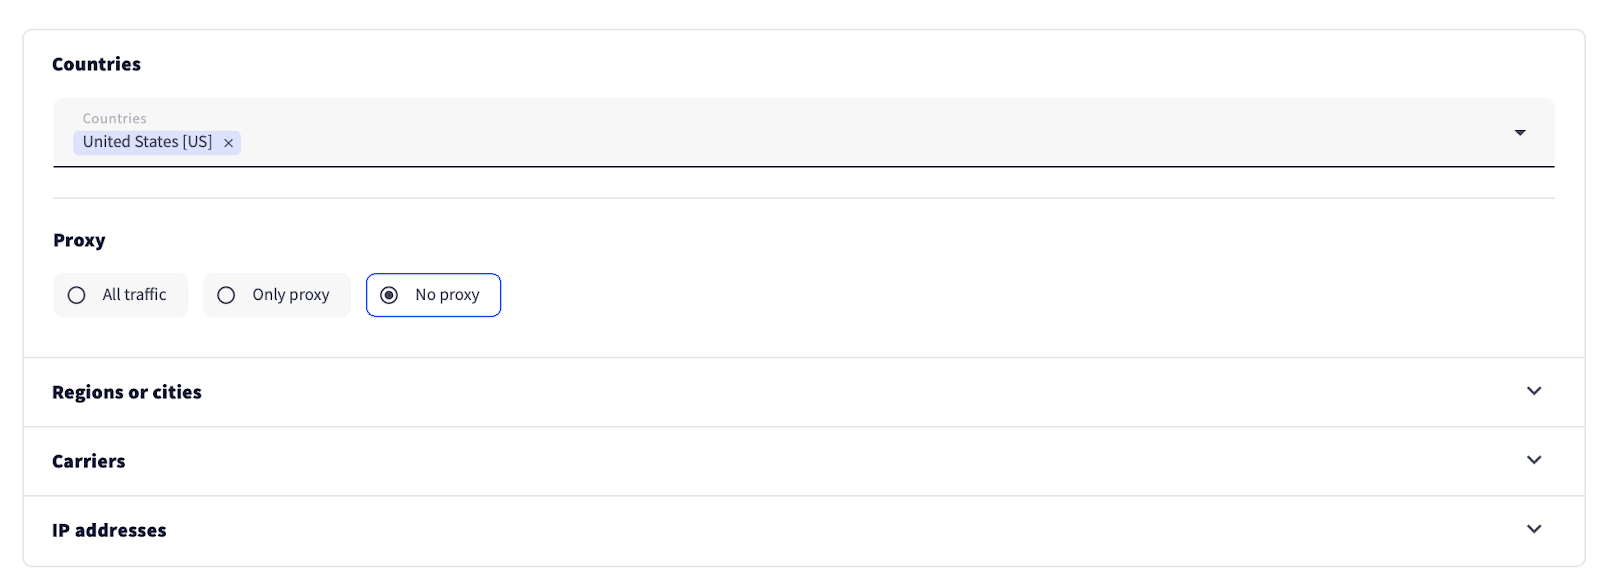The height and width of the screenshot is (587, 1600).
Task: Click the All traffic option label
Action: [x=134, y=295]
